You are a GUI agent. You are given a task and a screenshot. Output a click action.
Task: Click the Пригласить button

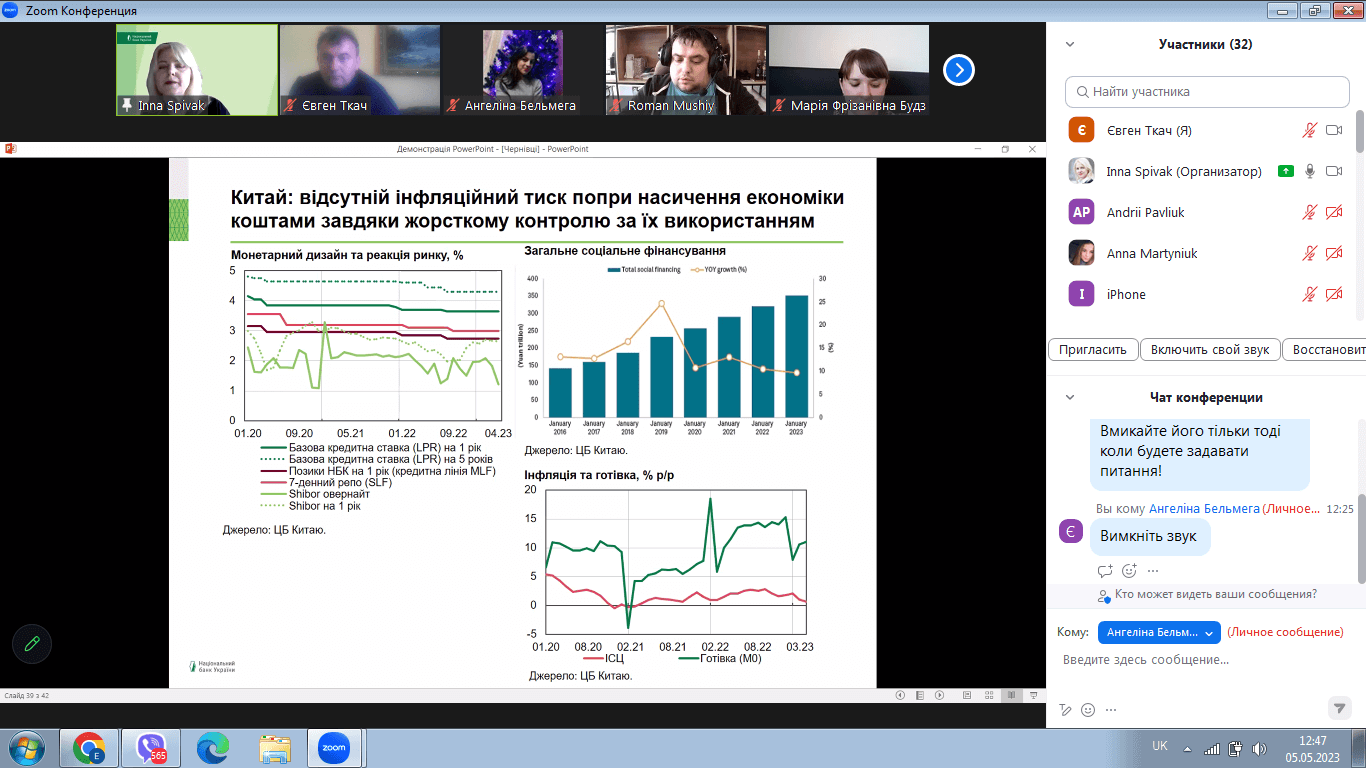1094,350
